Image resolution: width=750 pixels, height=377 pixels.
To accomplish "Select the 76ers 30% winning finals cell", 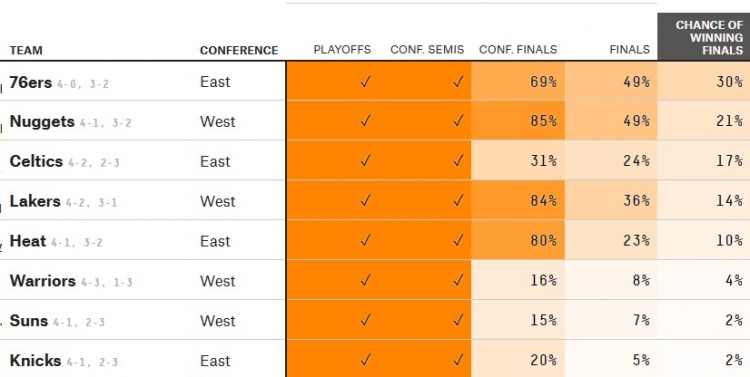I will 704,81.
